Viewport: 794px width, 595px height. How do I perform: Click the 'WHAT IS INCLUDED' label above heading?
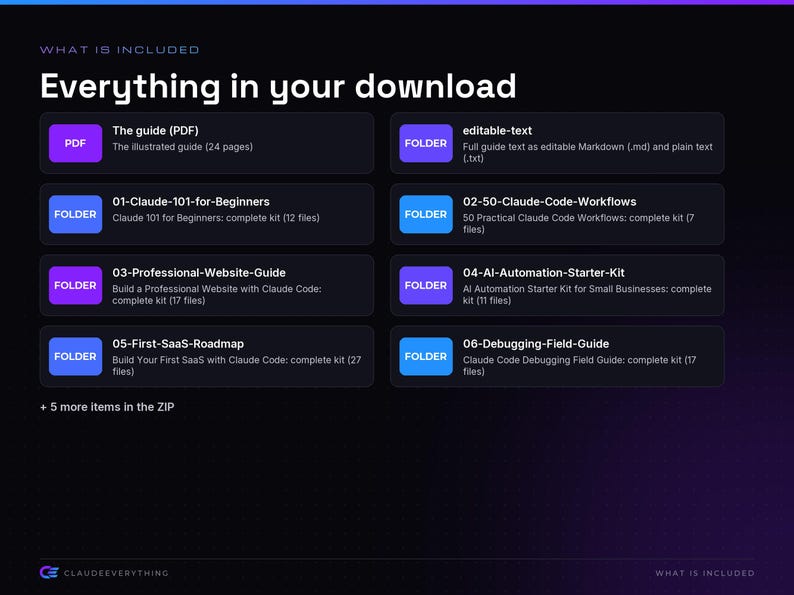click(x=120, y=50)
